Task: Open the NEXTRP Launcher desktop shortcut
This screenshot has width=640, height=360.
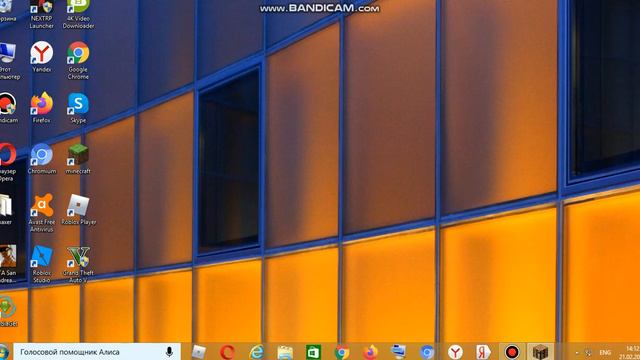Action: [41, 14]
